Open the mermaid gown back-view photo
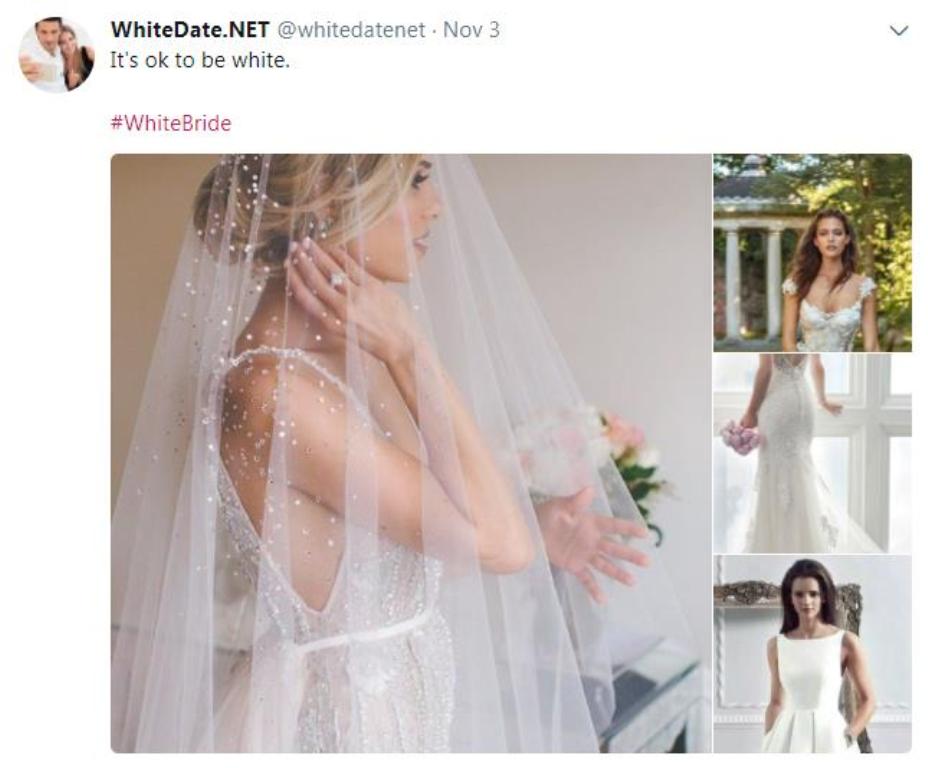Screen dimensions: 928x768 point(813,454)
